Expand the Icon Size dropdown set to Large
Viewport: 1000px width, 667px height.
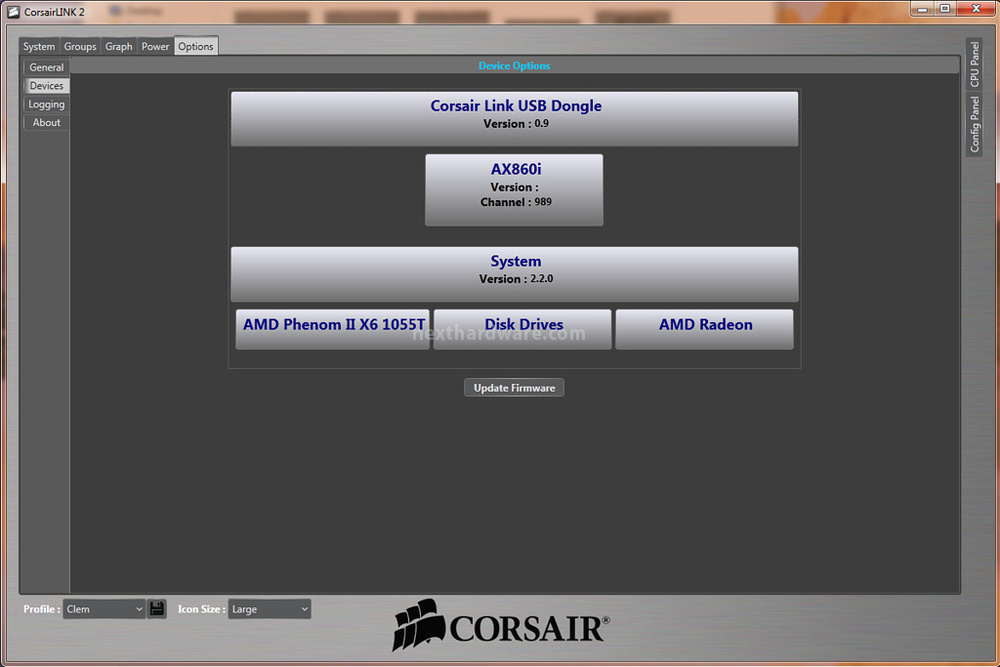tap(270, 609)
